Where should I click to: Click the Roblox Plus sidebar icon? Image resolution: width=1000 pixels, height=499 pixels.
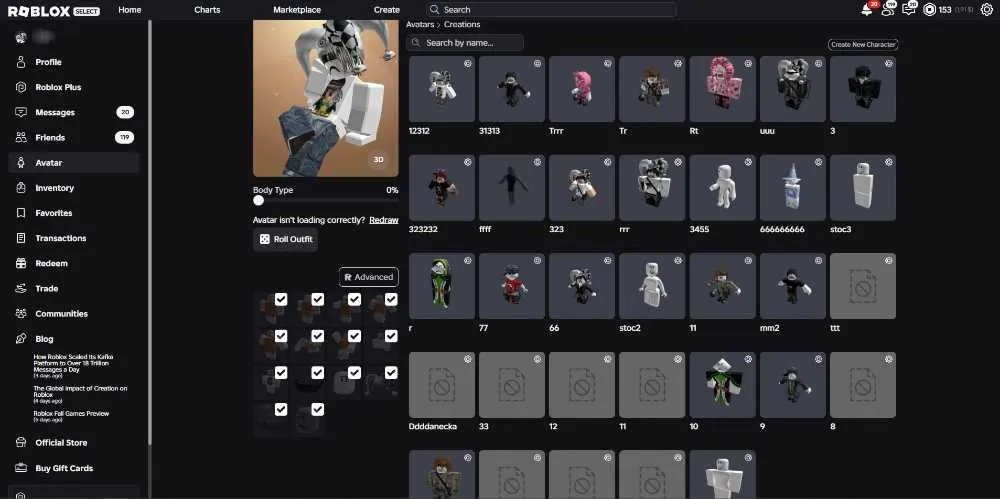point(21,87)
